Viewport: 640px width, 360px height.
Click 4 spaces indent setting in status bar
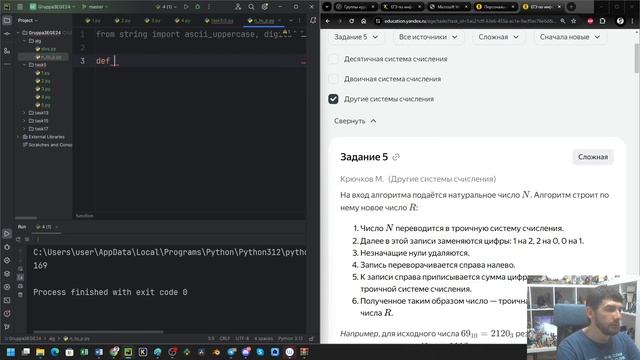pos(263,338)
